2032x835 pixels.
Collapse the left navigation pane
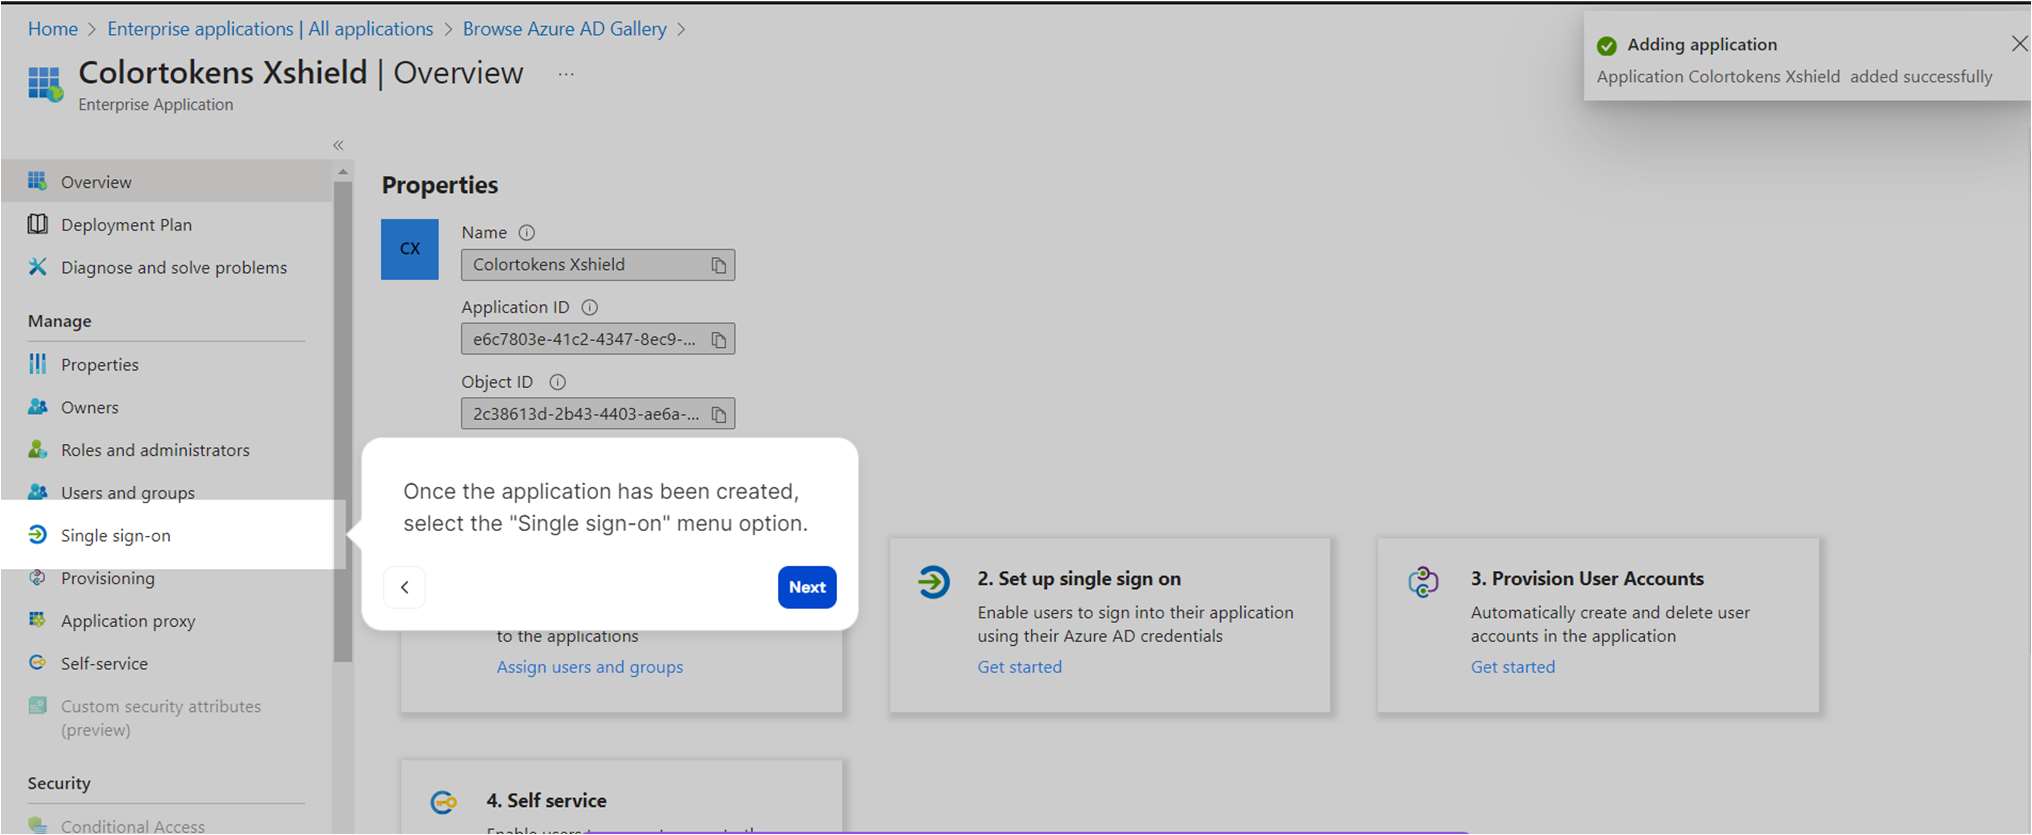(x=338, y=146)
